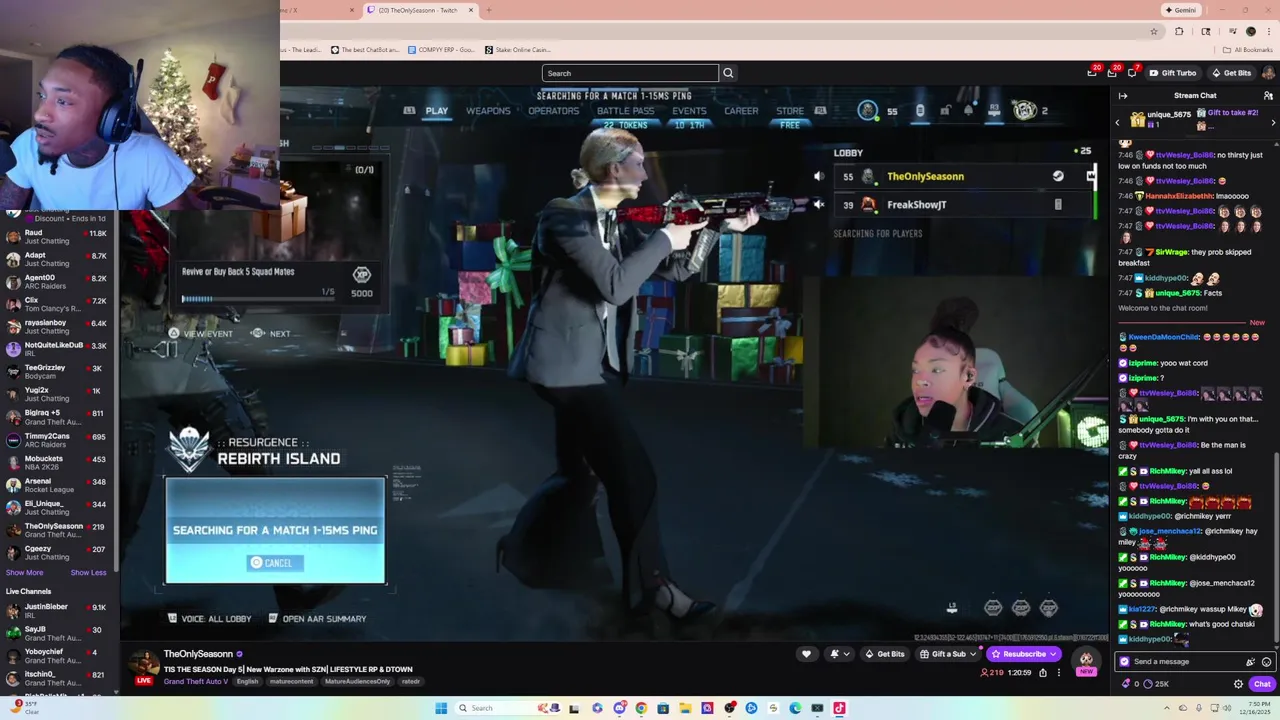The height and width of the screenshot is (720, 1280).
Task: Open the Twitch whispers icon
Action: click(x=1132, y=73)
